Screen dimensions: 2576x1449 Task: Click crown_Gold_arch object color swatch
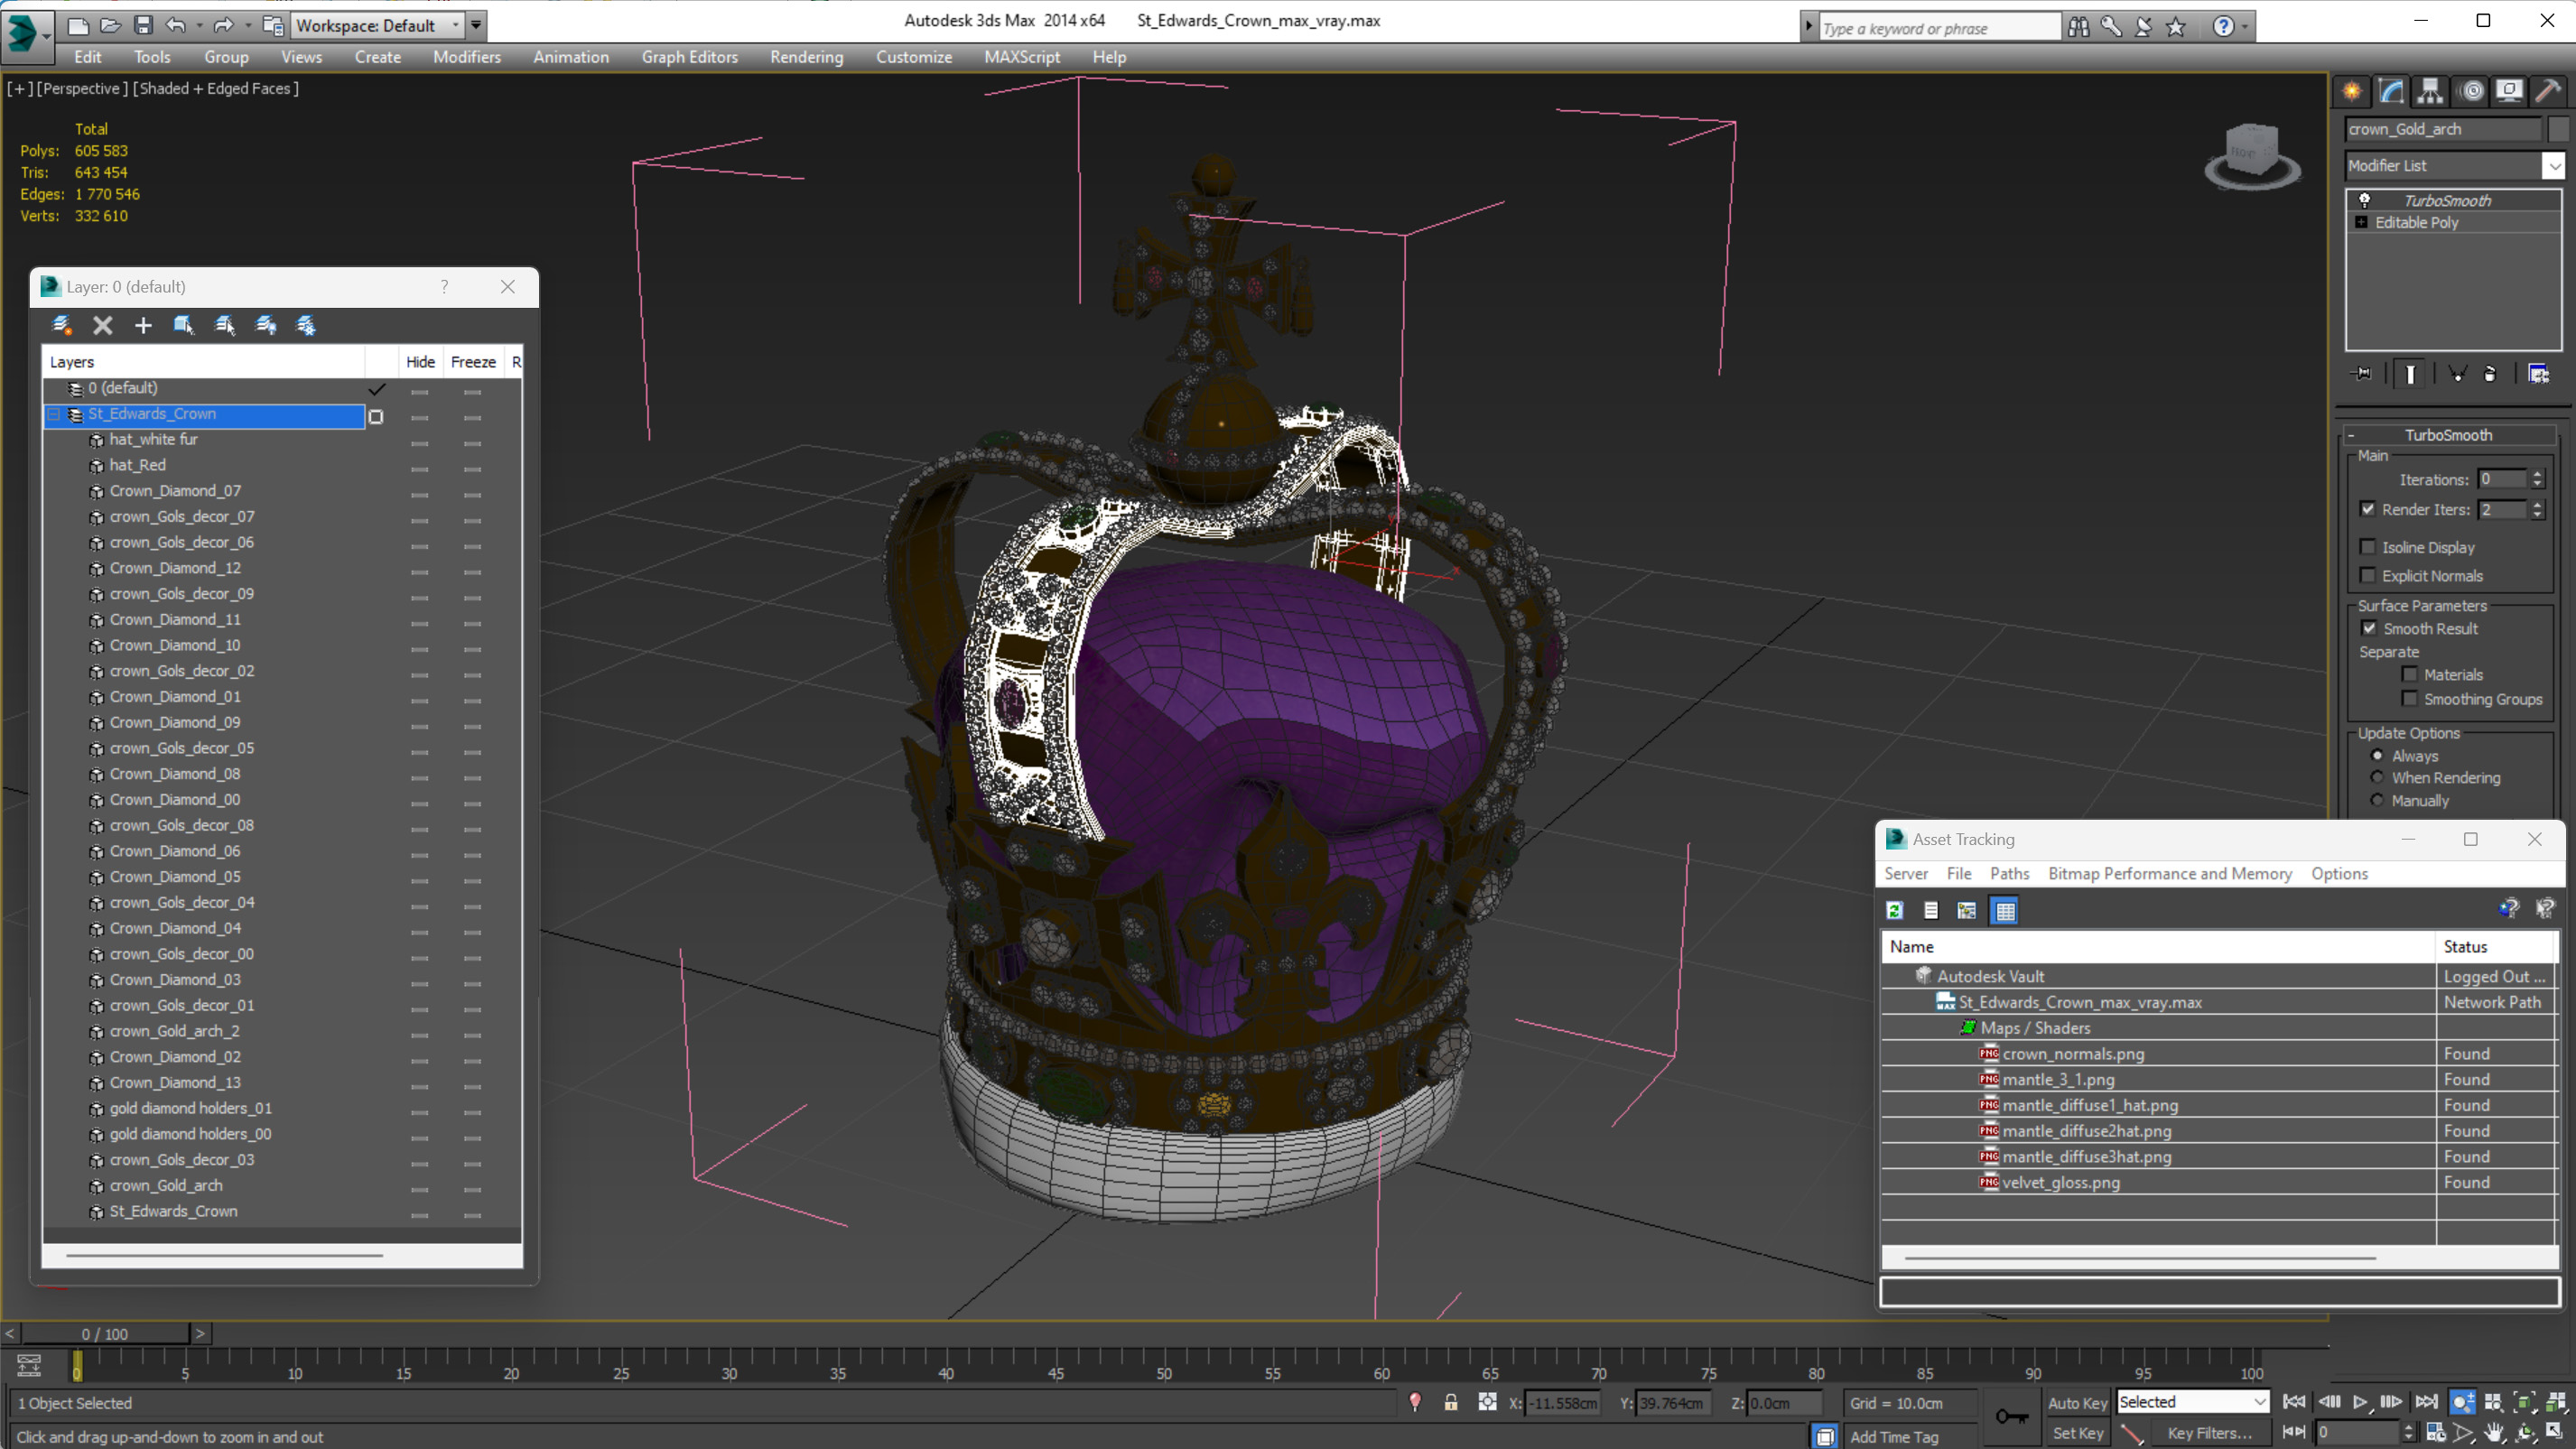point(2557,129)
